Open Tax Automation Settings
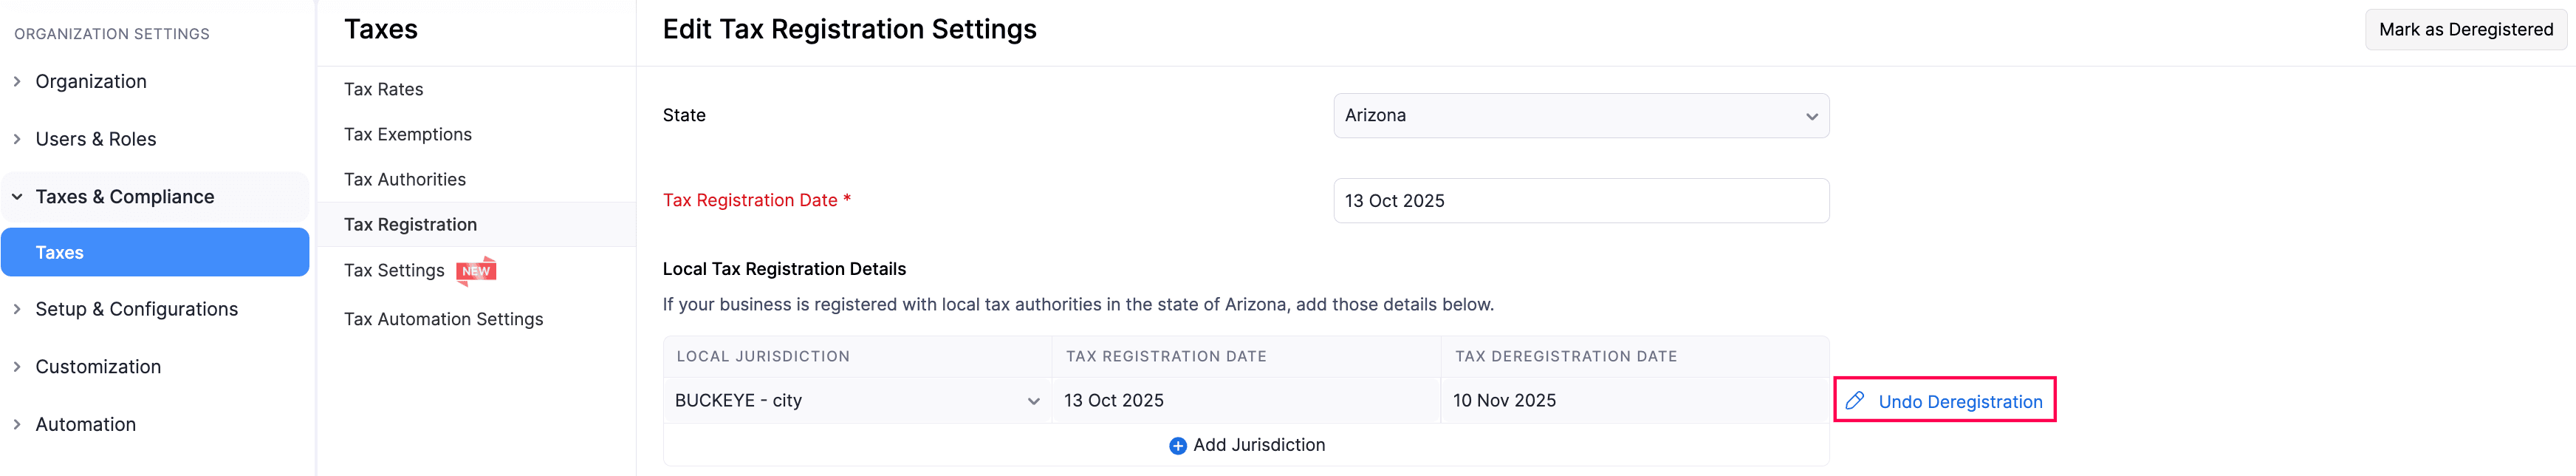Image resolution: width=2576 pixels, height=476 pixels. pos(444,319)
